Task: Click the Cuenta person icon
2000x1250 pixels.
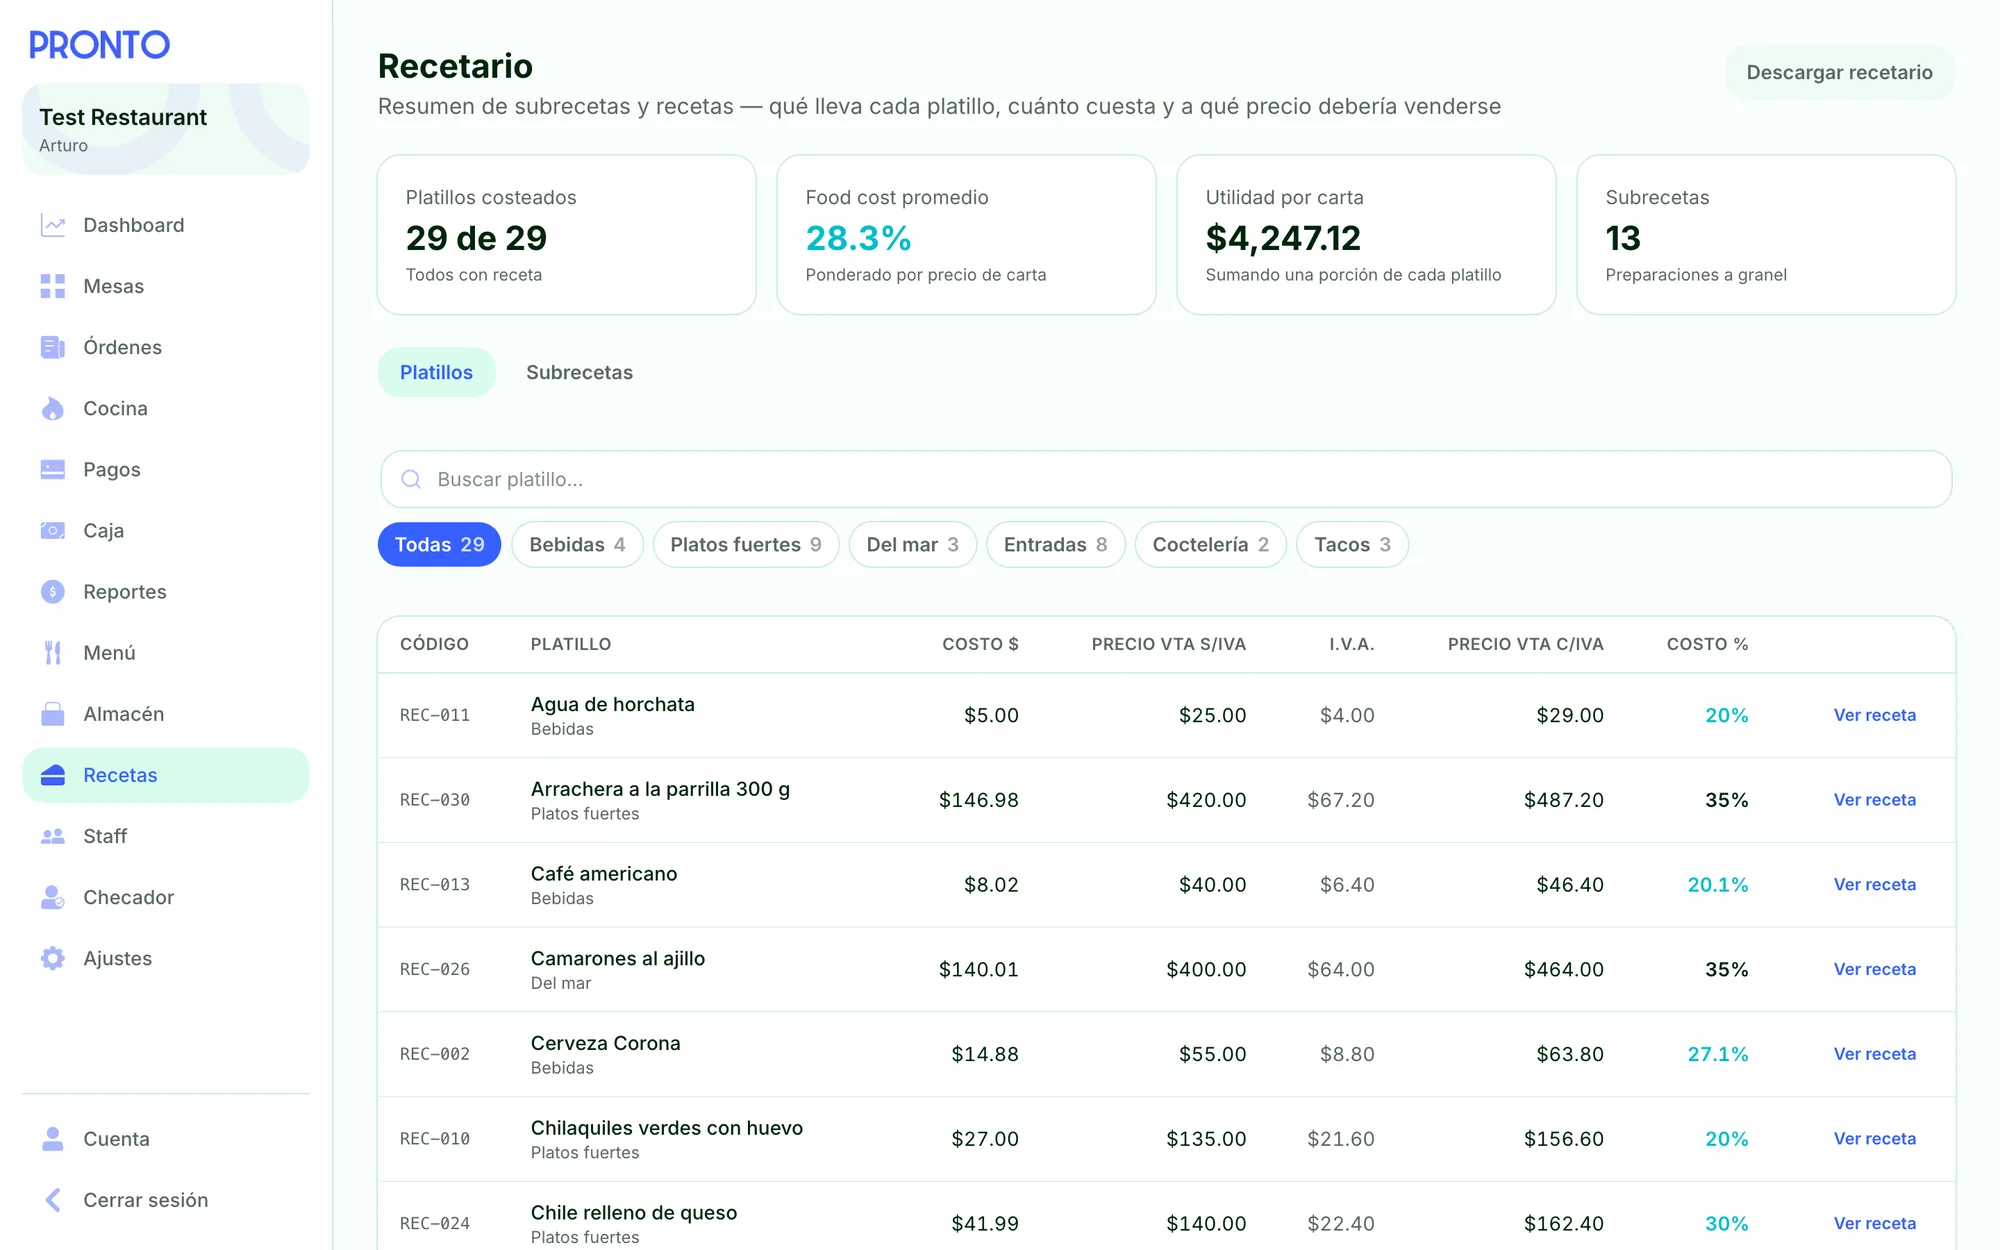Action: coord(53,1138)
